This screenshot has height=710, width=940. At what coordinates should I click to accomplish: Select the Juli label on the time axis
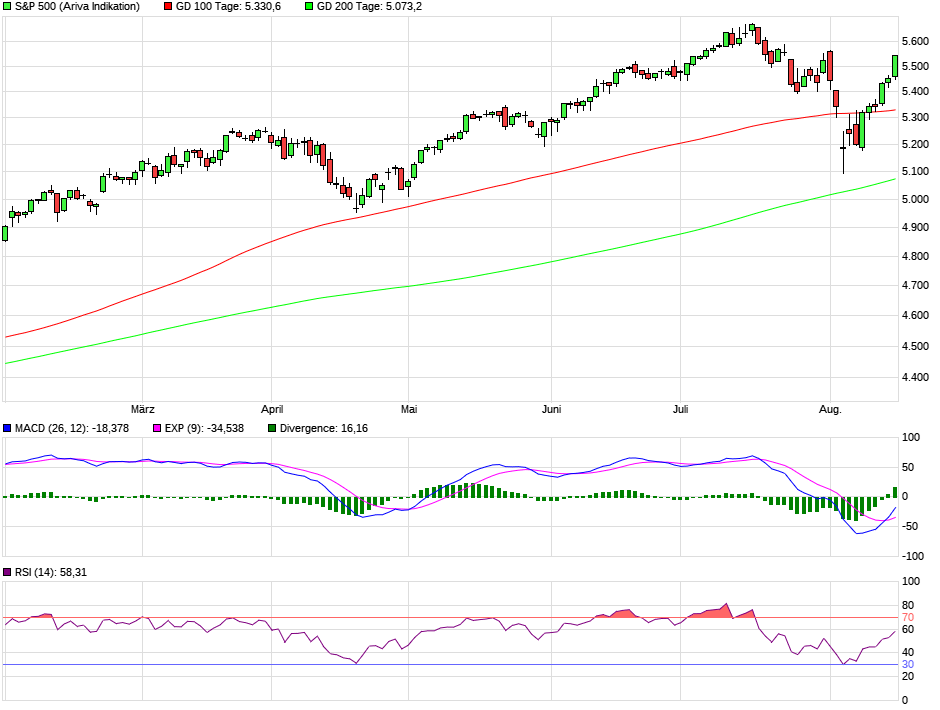(678, 408)
